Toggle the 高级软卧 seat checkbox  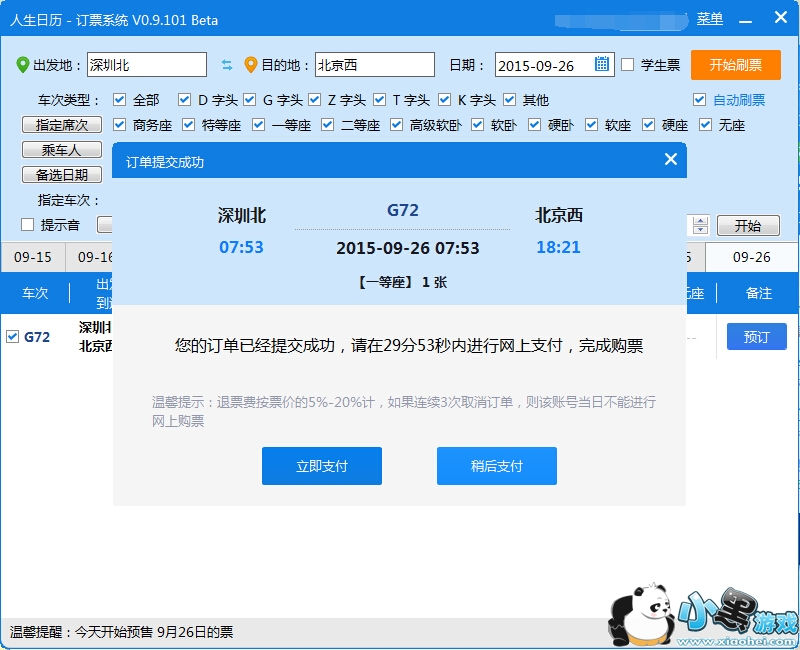pyautogui.click(x=396, y=124)
